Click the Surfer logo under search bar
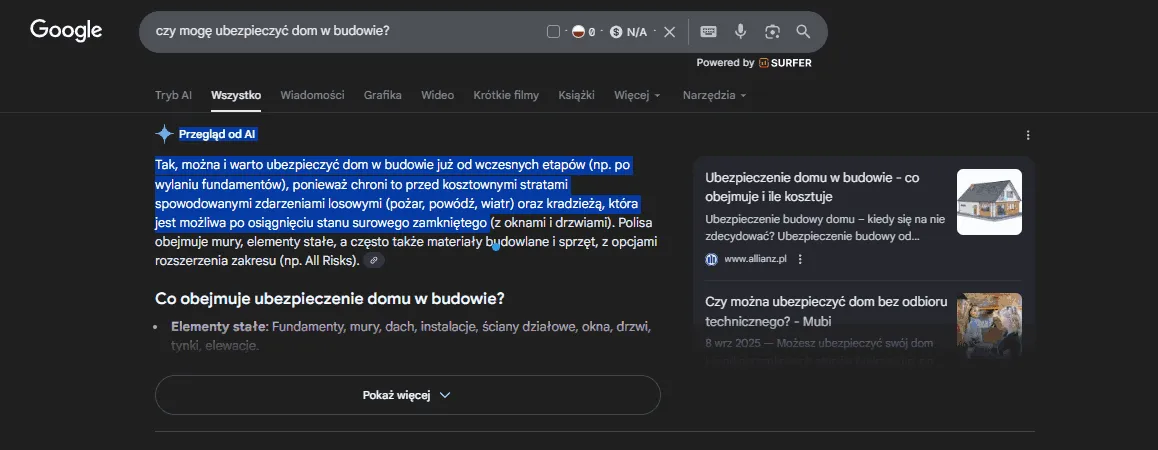 [785, 63]
